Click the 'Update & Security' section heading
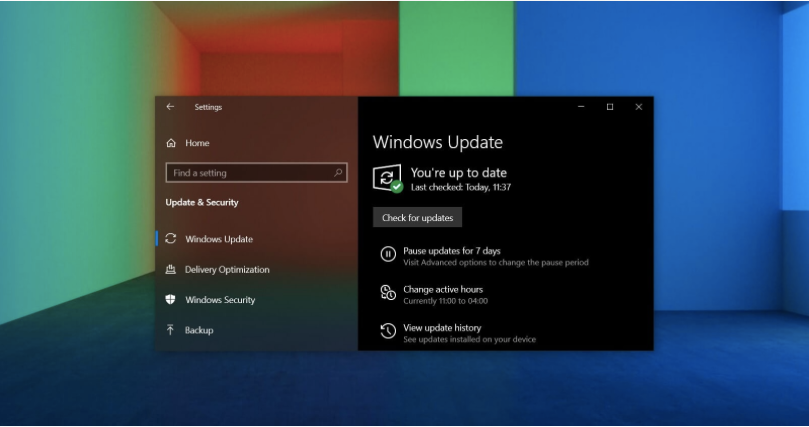 (202, 202)
